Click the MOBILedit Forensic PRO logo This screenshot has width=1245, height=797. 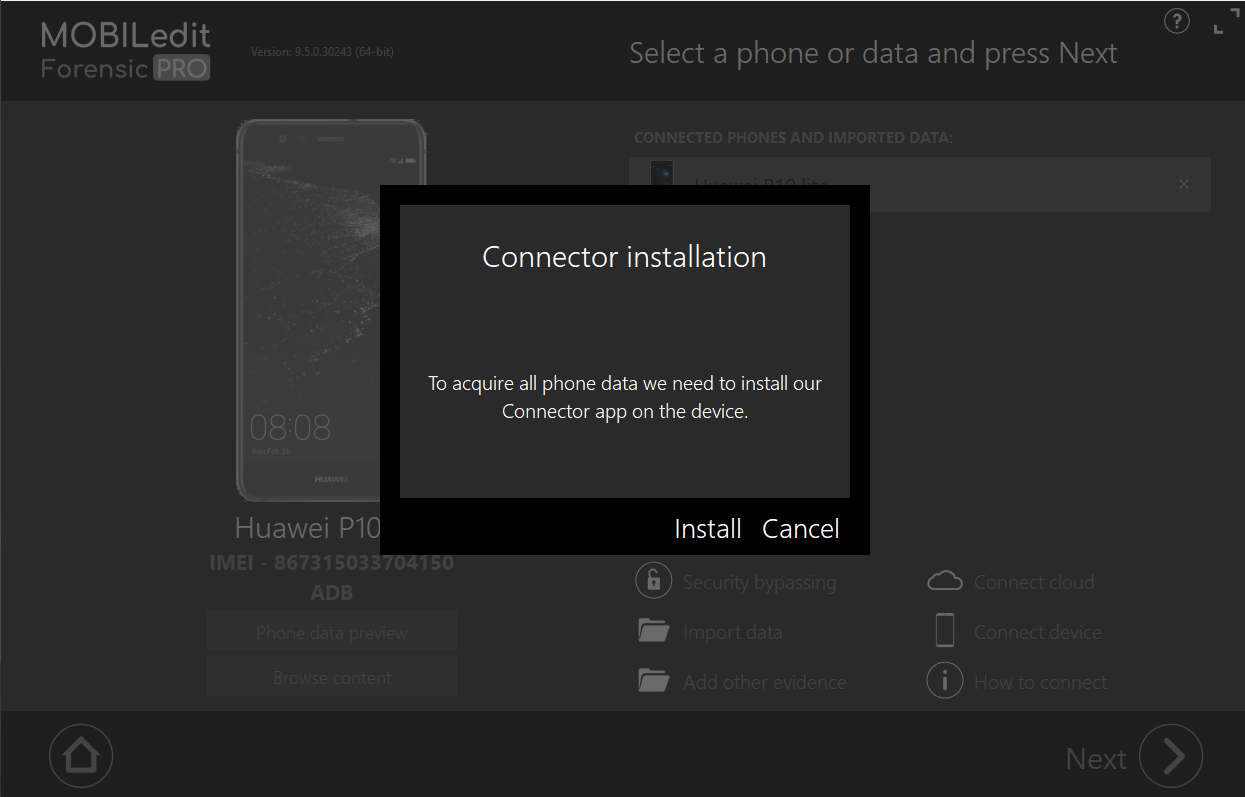[x=126, y=52]
